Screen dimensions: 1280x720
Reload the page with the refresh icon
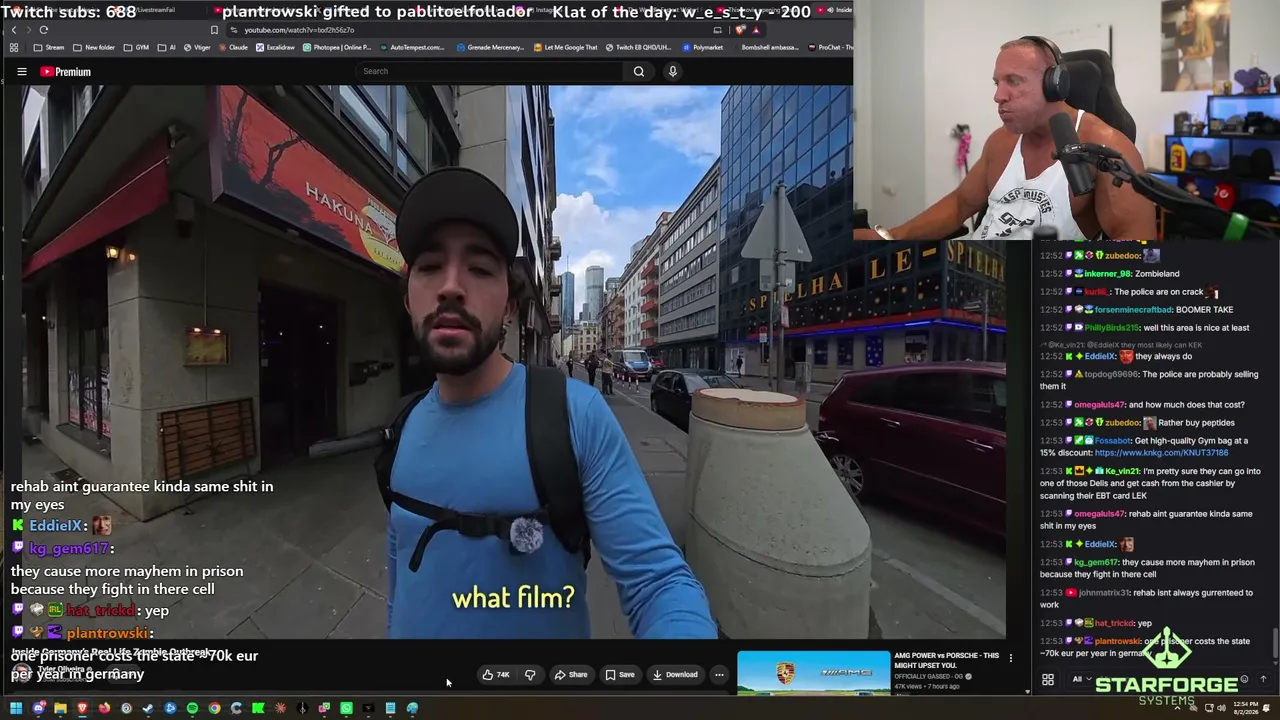tap(43, 30)
